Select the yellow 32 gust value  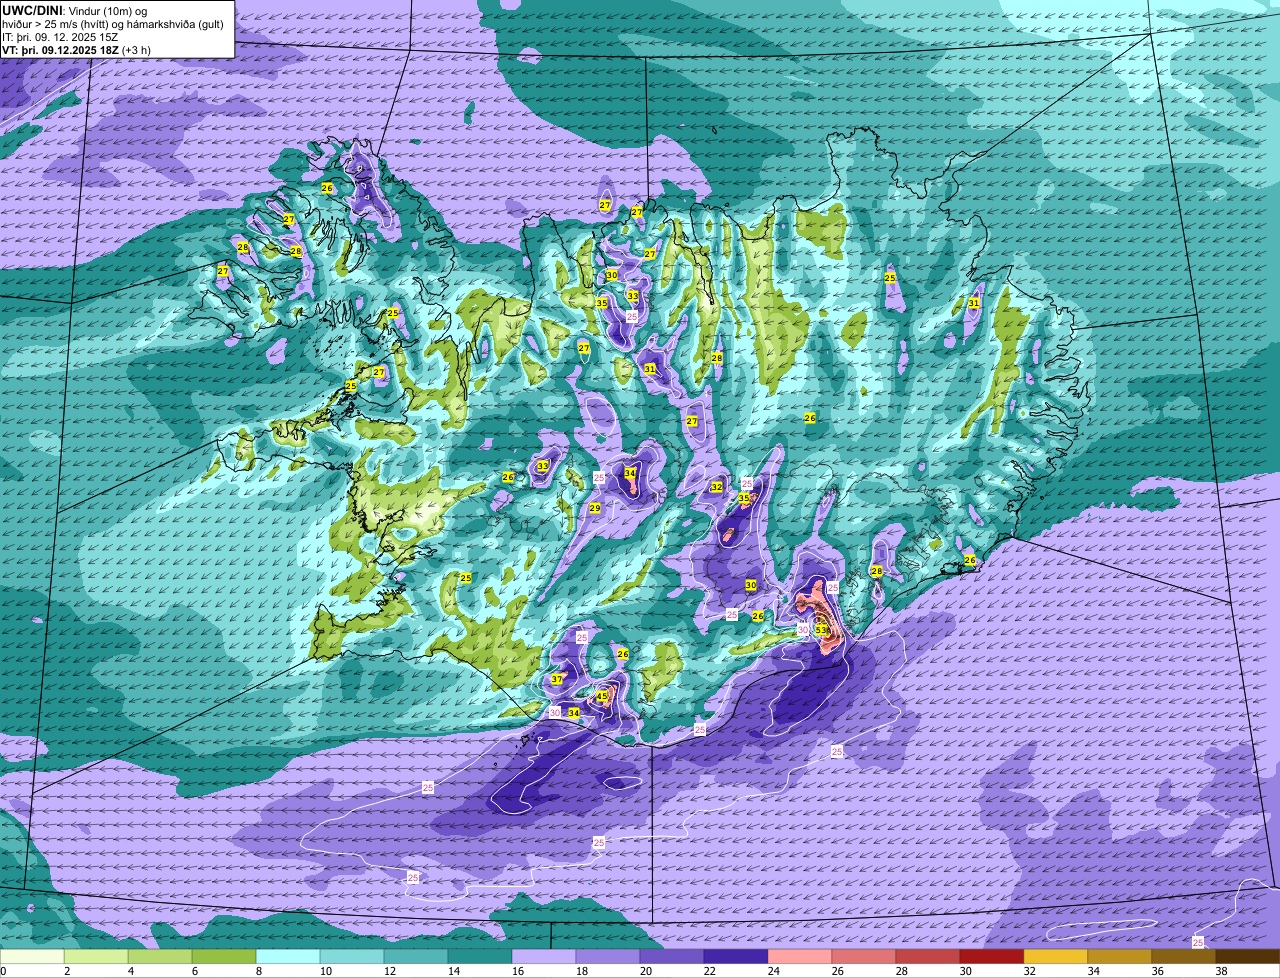coord(716,487)
